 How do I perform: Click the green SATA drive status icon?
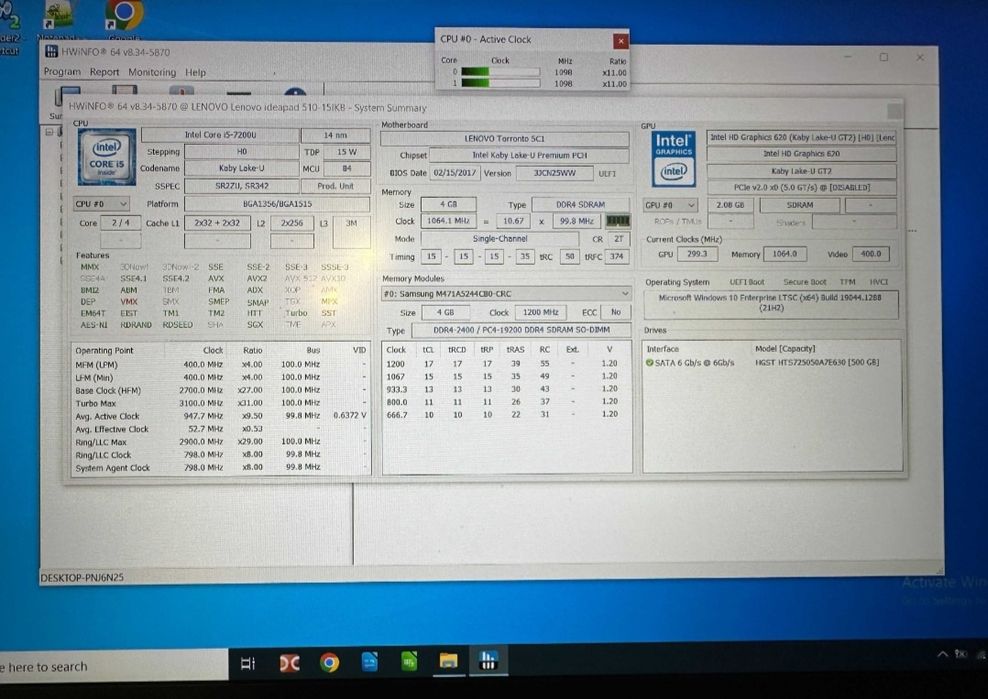tap(649, 363)
